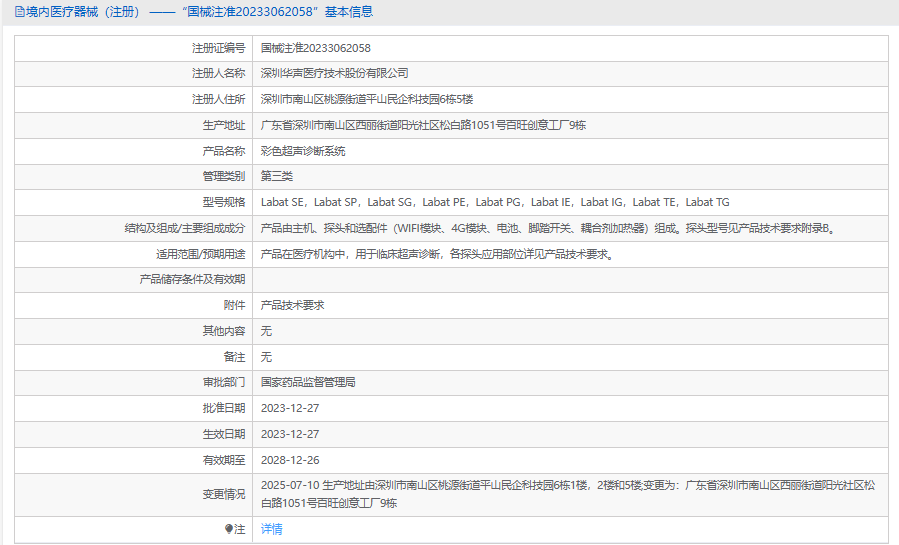This screenshot has width=899, height=545.
Task: Click the 管理类别 label
Action: 224,177
